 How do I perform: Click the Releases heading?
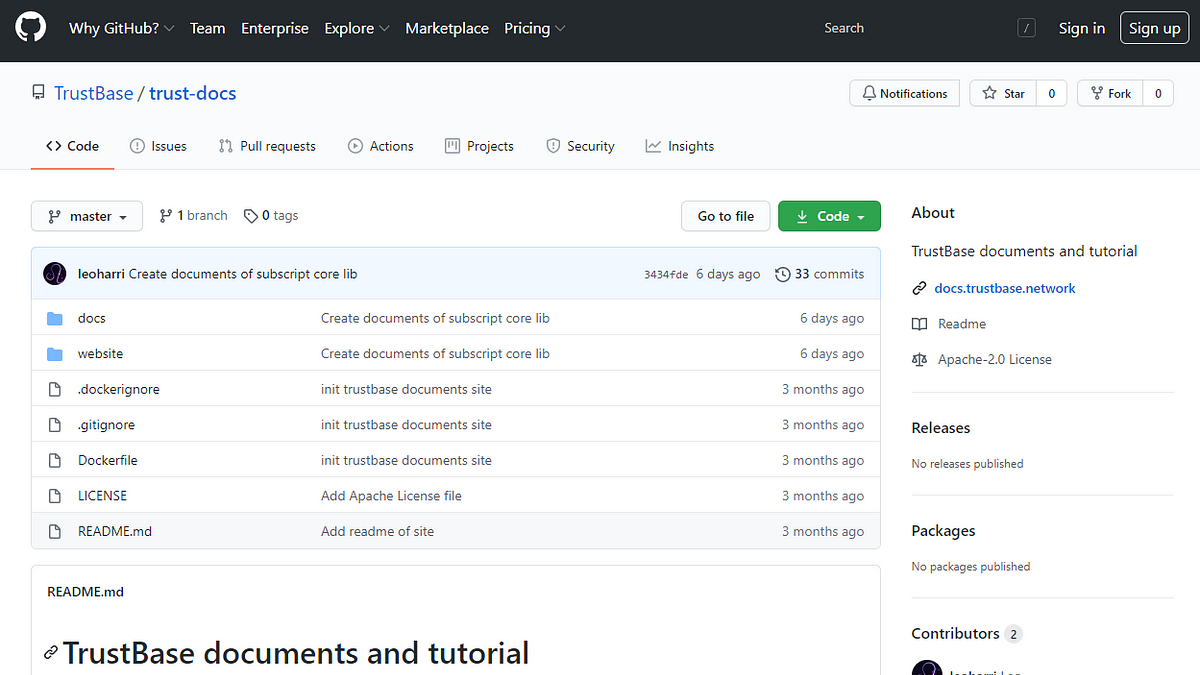coord(941,428)
